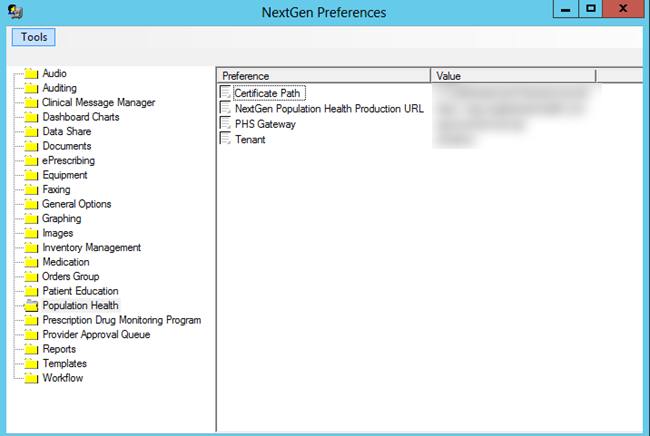
Task: Minimize the NextGen Preferences window
Action: point(565,9)
